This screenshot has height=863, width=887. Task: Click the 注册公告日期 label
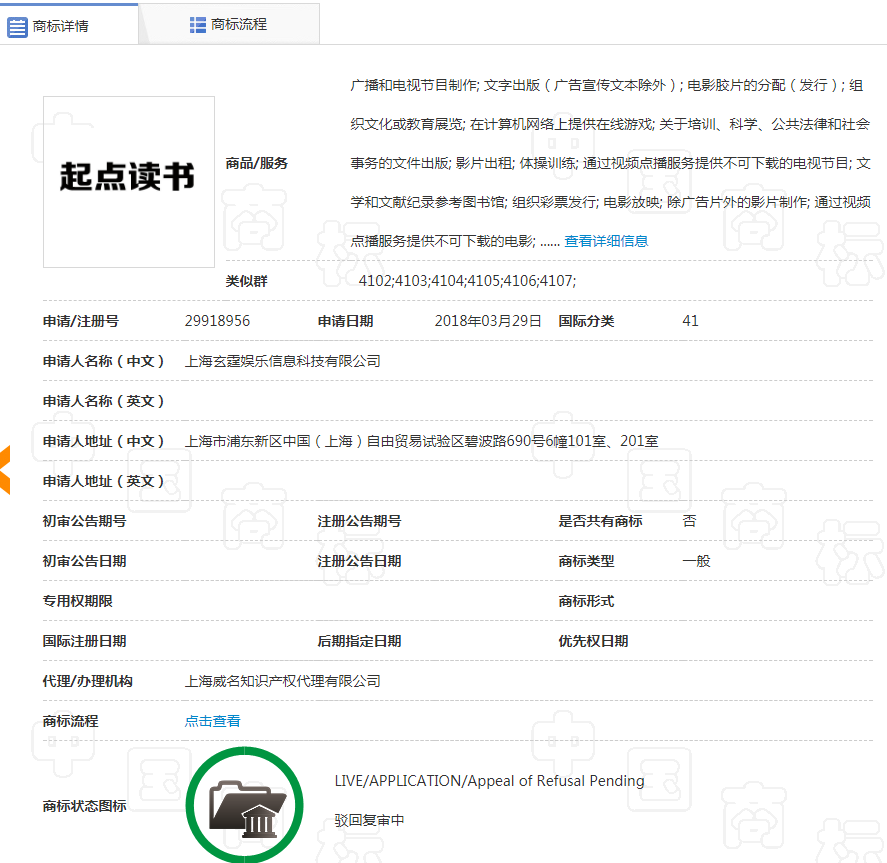point(359,561)
